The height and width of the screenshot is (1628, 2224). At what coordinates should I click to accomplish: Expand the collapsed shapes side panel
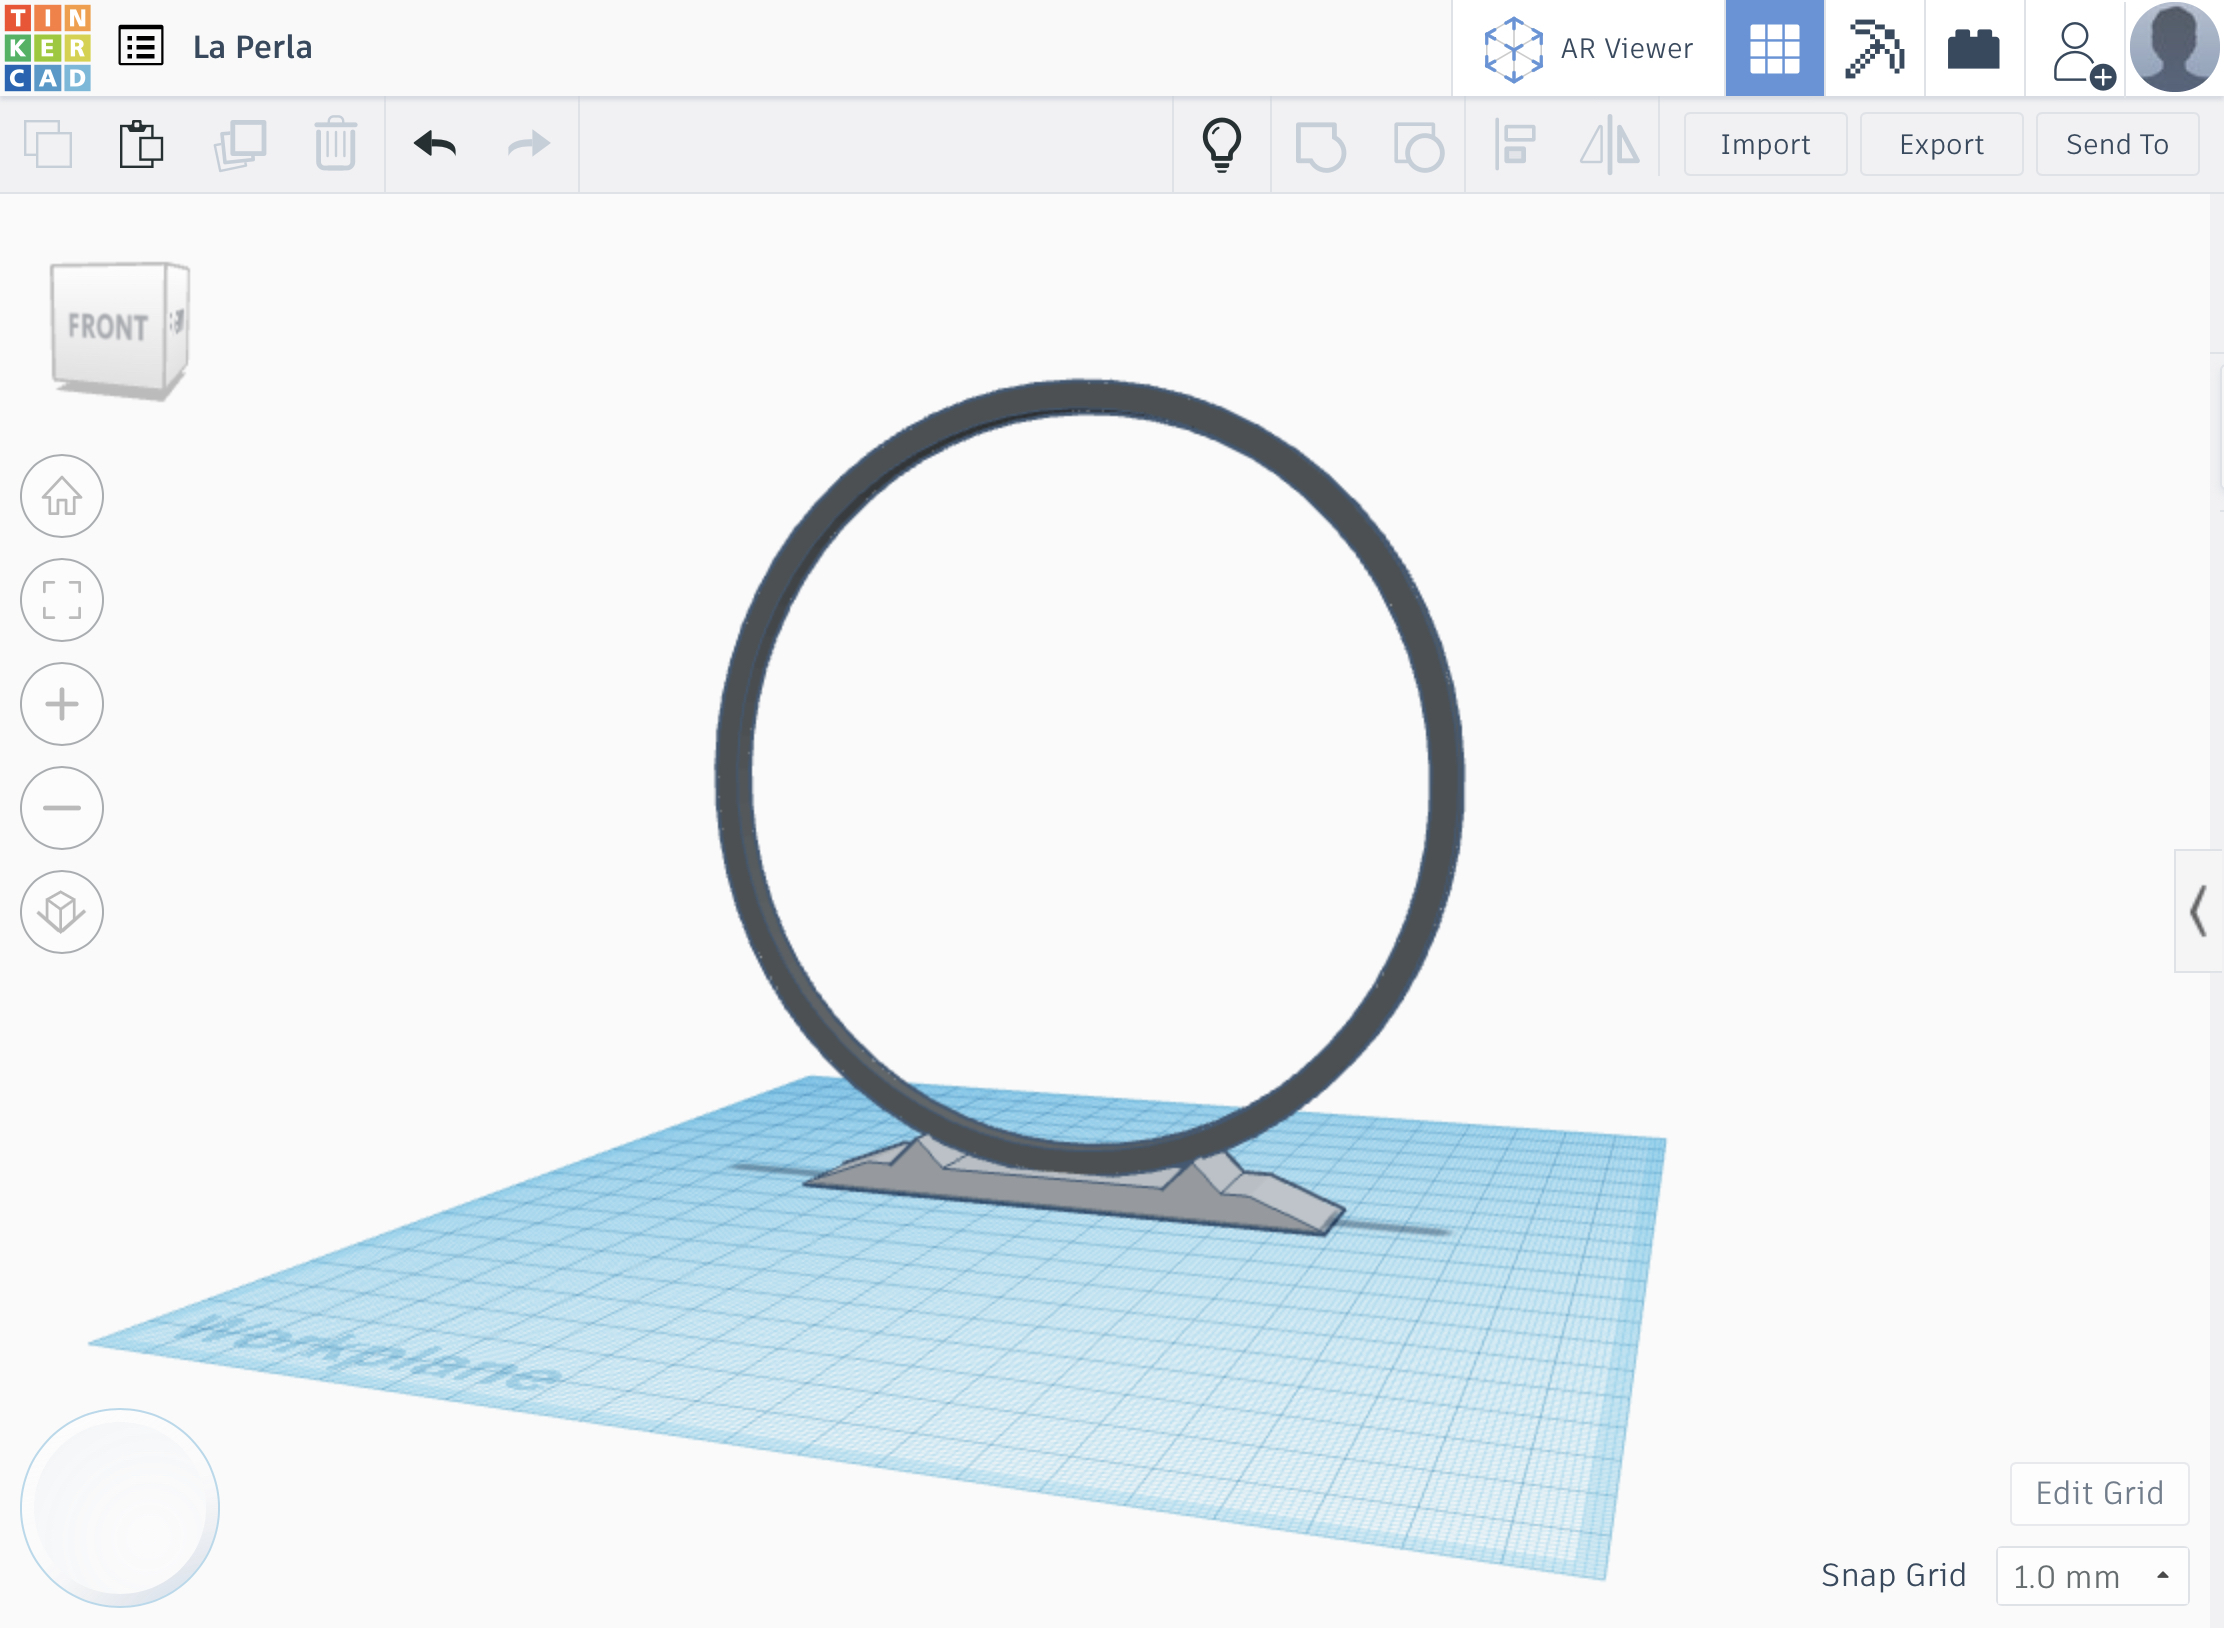2198,911
